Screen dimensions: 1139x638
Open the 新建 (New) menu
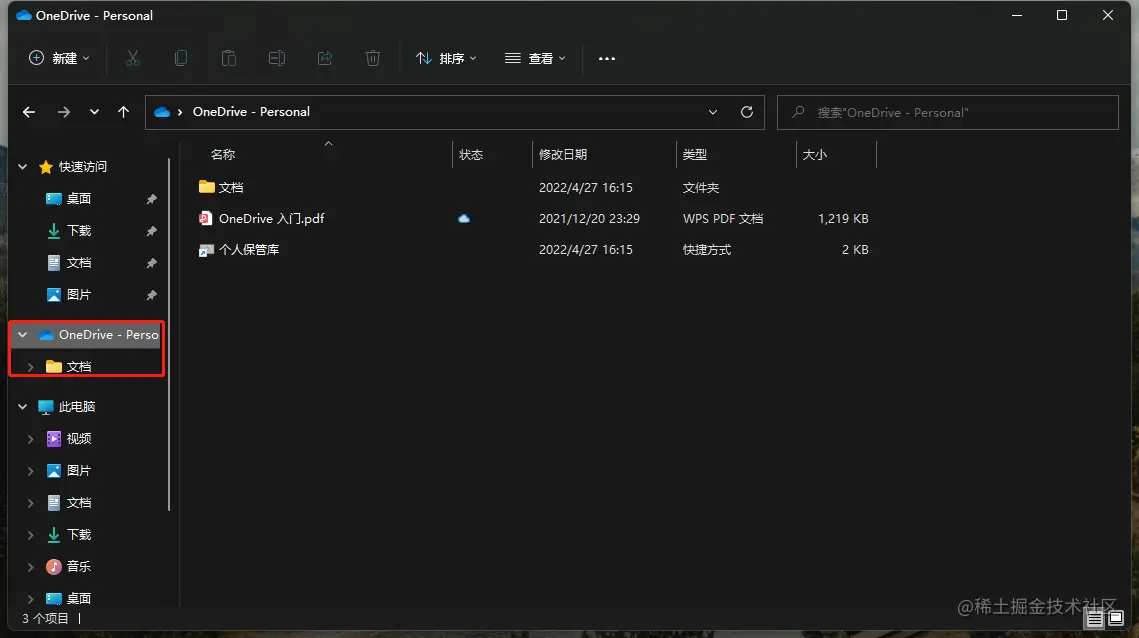click(x=59, y=58)
